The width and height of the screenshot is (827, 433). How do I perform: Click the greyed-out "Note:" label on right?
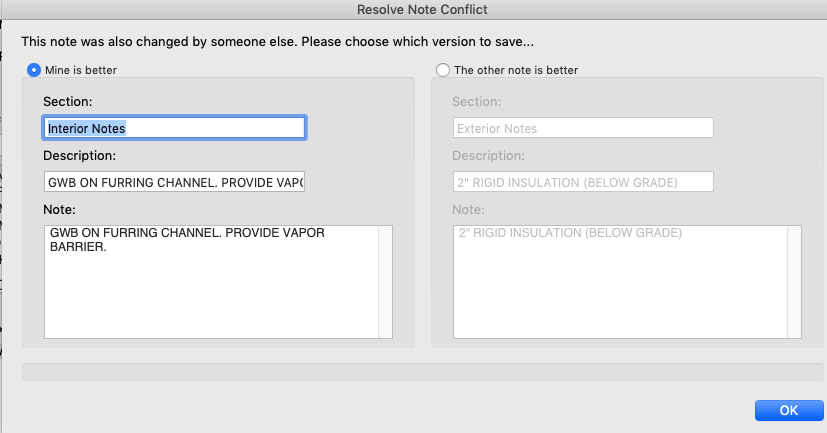(468, 210)
